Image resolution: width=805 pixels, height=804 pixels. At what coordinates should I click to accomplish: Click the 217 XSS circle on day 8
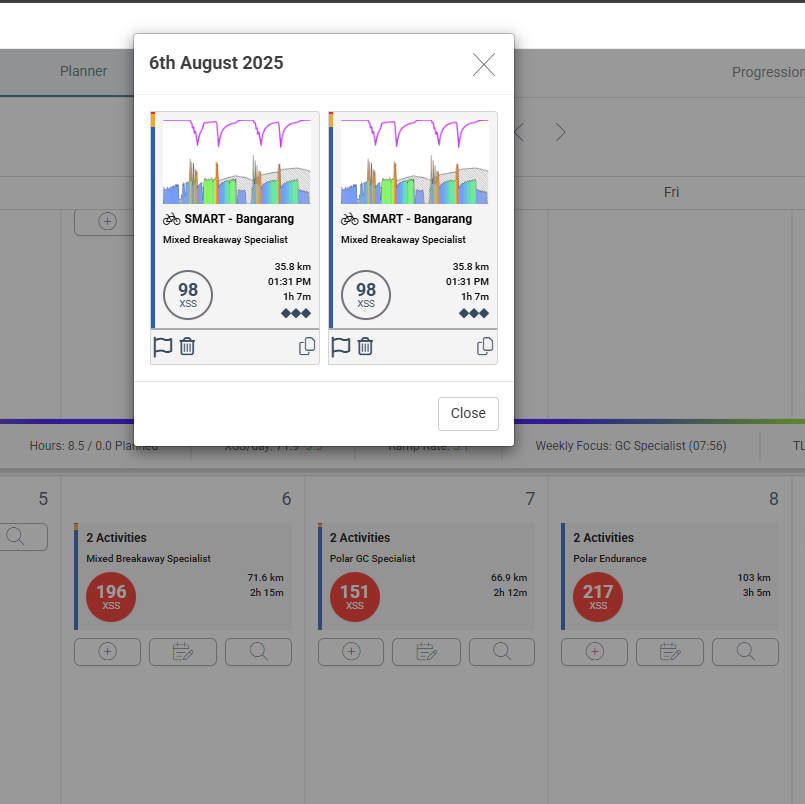pos(598,596)
